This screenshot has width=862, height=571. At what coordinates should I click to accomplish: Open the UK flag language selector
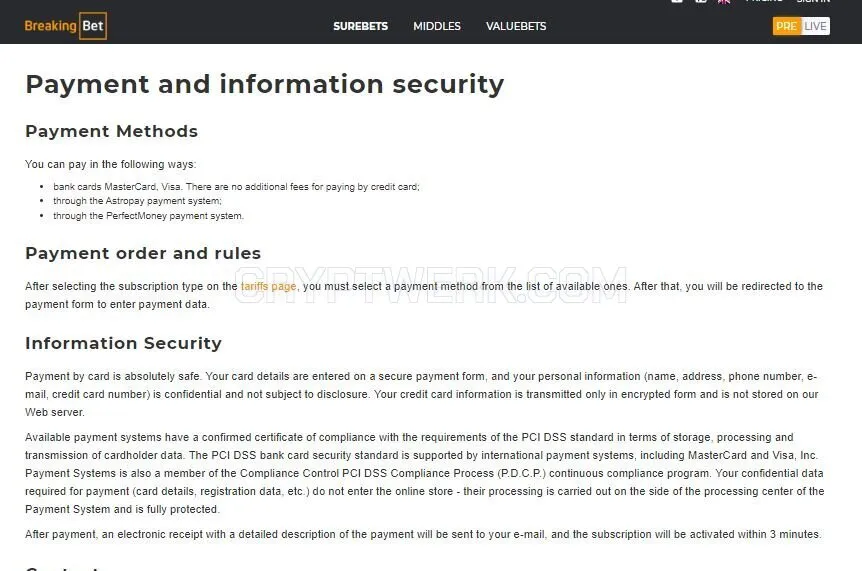(x=724, y=2)
